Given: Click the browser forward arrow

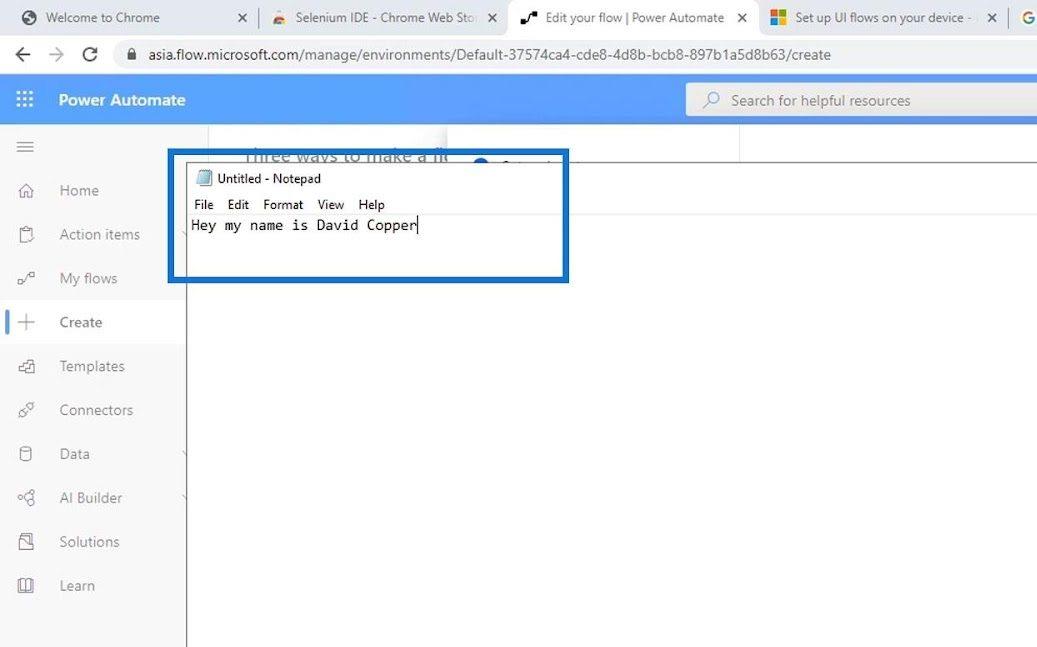Looking at the screenshot, I should coord(56,55).
